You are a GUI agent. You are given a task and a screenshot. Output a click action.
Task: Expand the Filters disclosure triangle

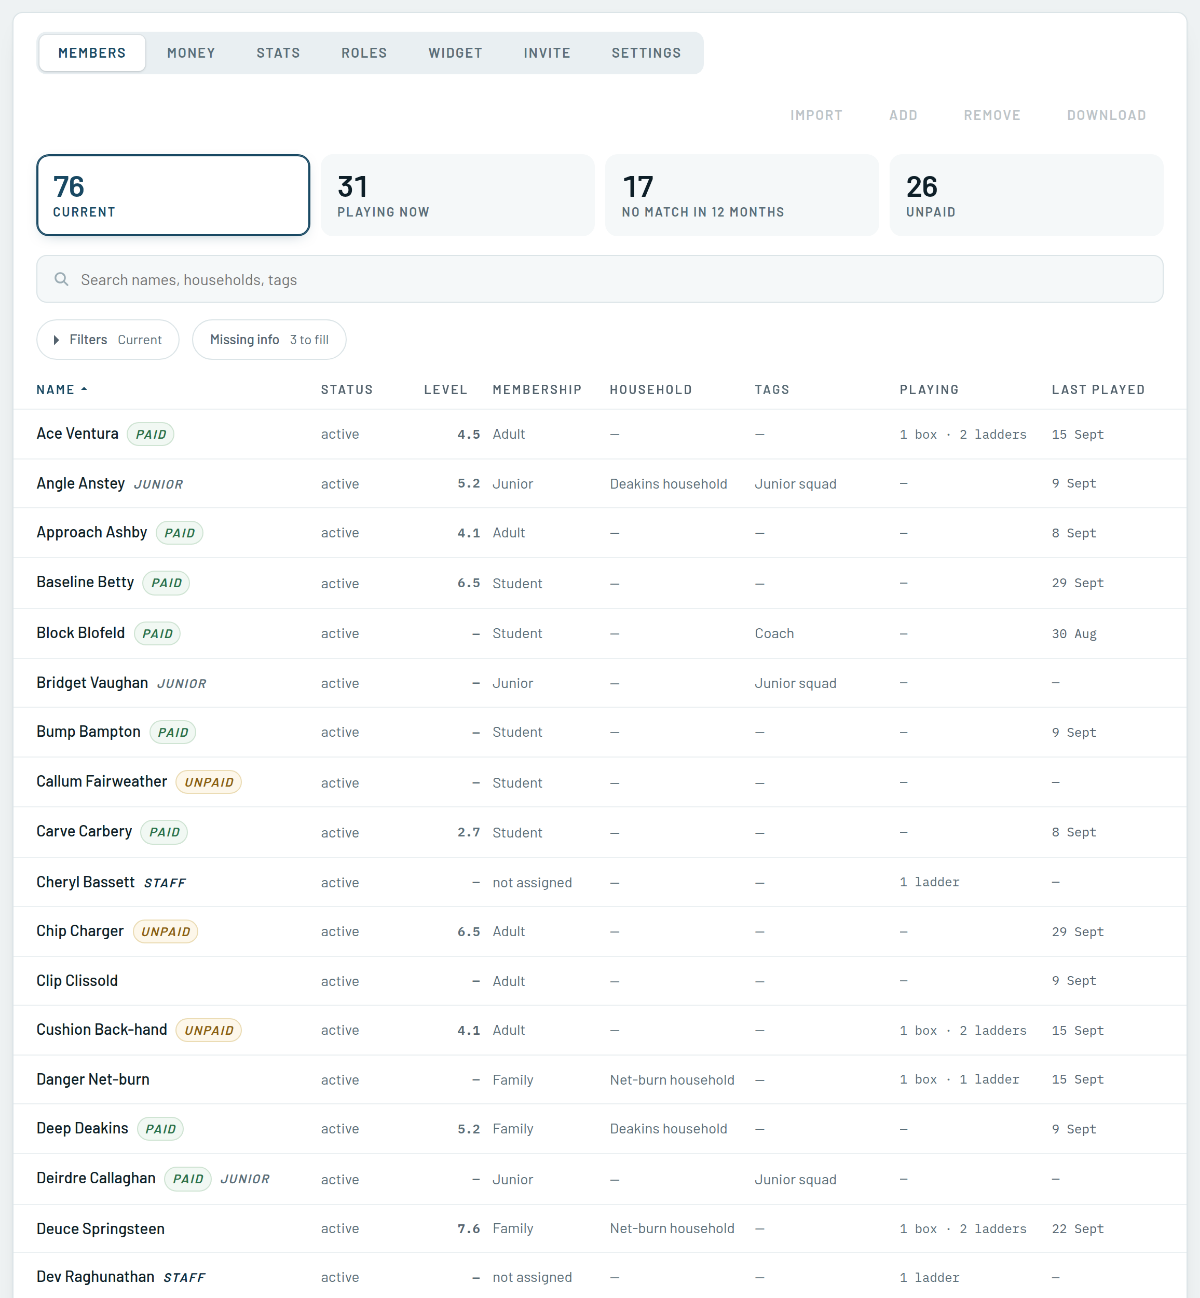pyautogui.click(x=56, y=340)
